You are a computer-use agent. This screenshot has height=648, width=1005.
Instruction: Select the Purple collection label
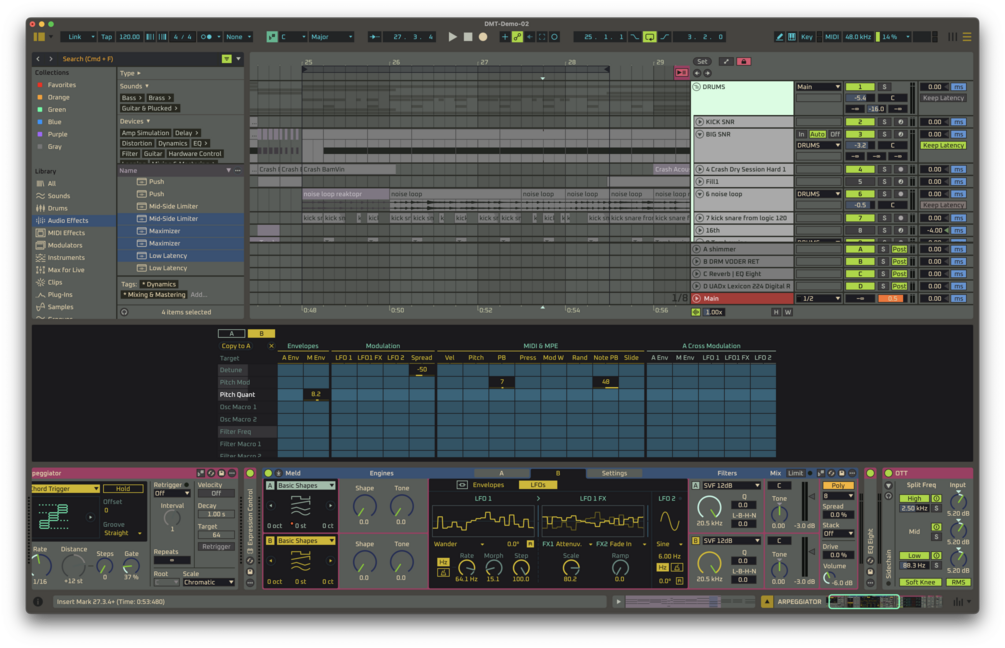point(57,134)
